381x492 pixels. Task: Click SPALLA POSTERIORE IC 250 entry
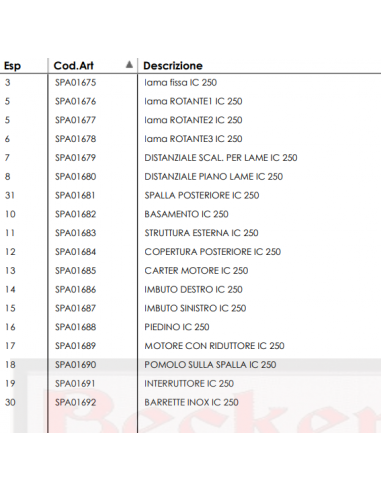click(x=202, y=195)
